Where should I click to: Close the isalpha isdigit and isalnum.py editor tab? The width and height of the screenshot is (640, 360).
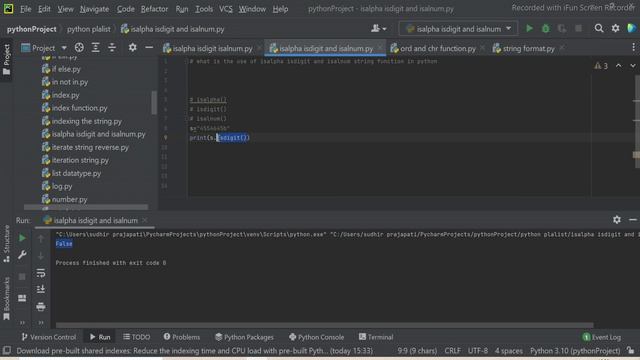coord(380,48)
